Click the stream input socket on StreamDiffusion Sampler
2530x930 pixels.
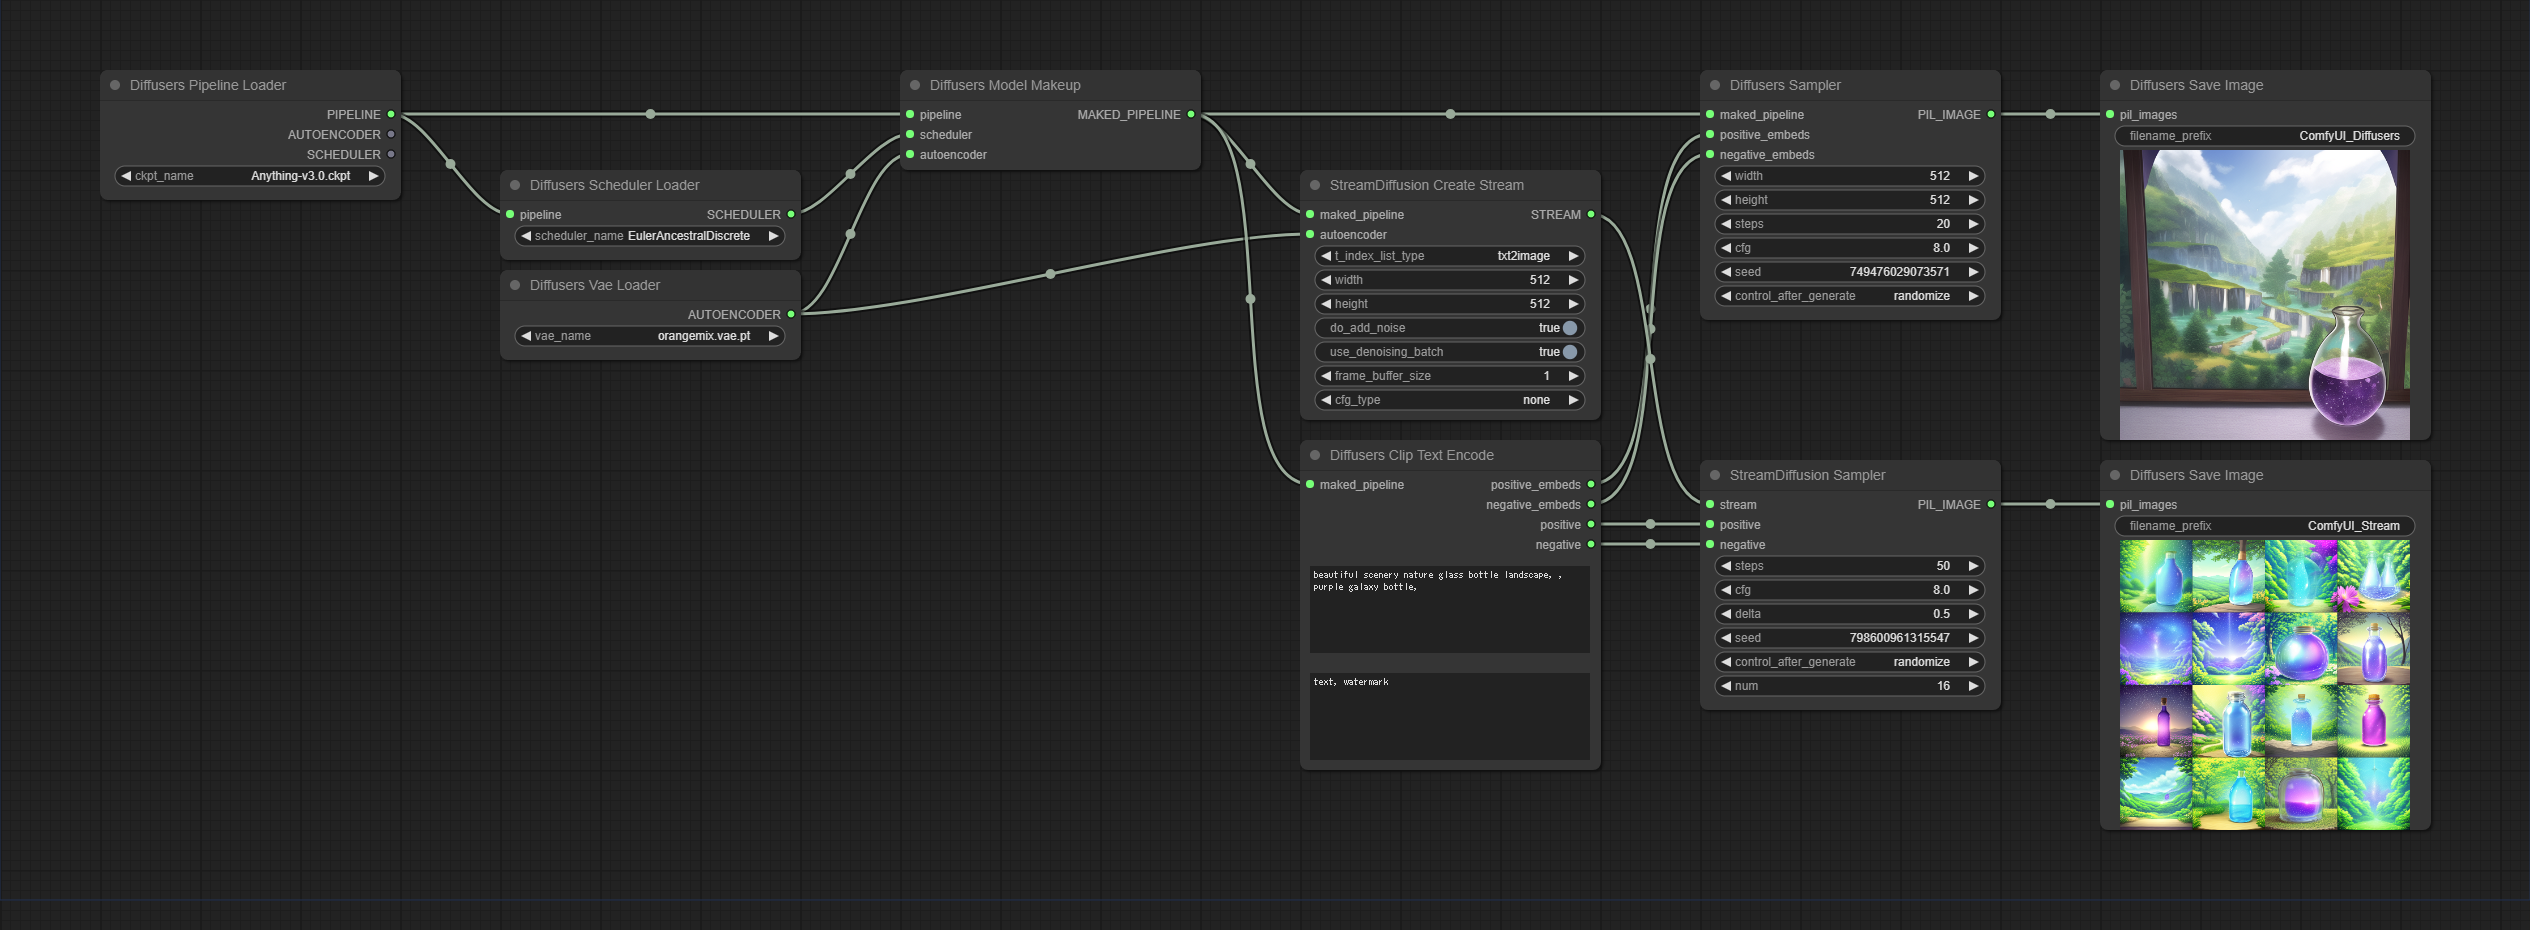(1710, 504)
